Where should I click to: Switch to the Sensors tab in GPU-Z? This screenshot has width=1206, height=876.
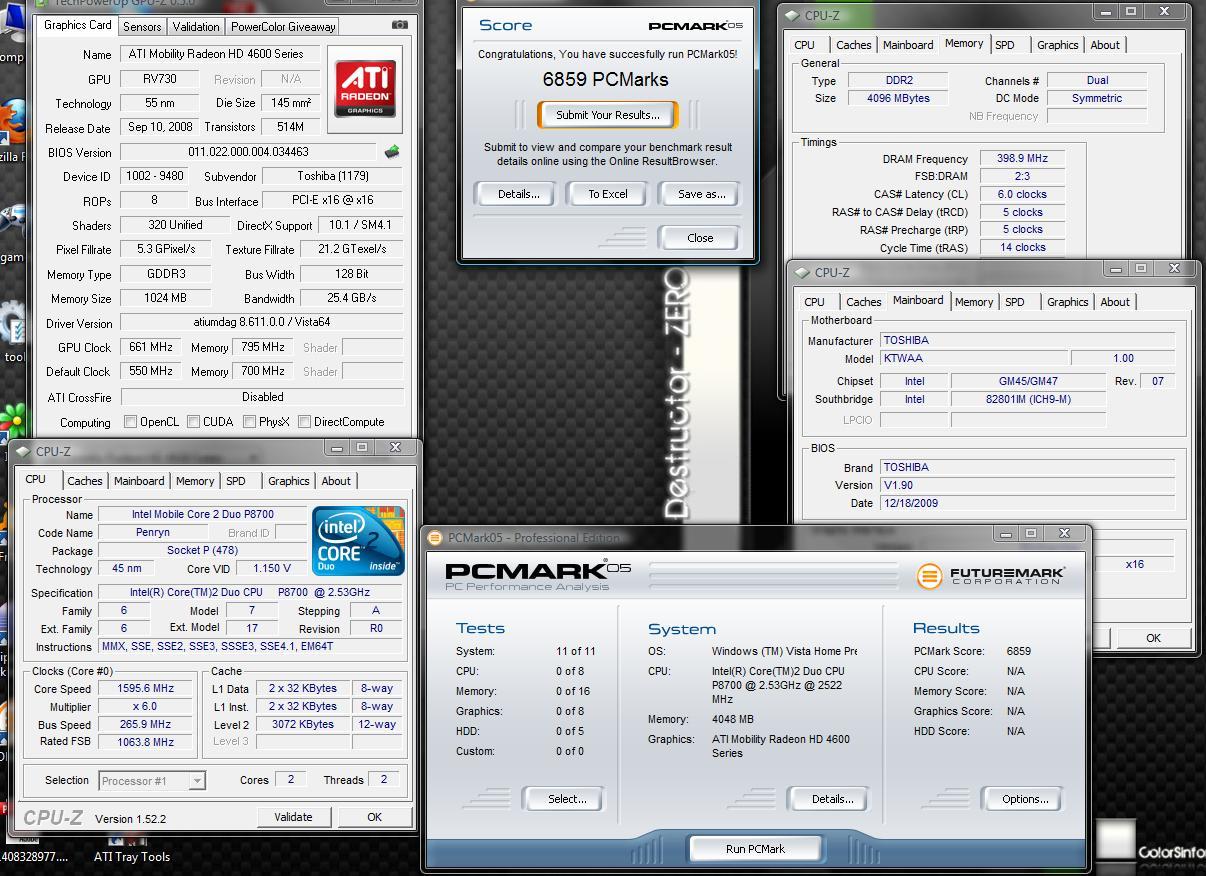142,27
